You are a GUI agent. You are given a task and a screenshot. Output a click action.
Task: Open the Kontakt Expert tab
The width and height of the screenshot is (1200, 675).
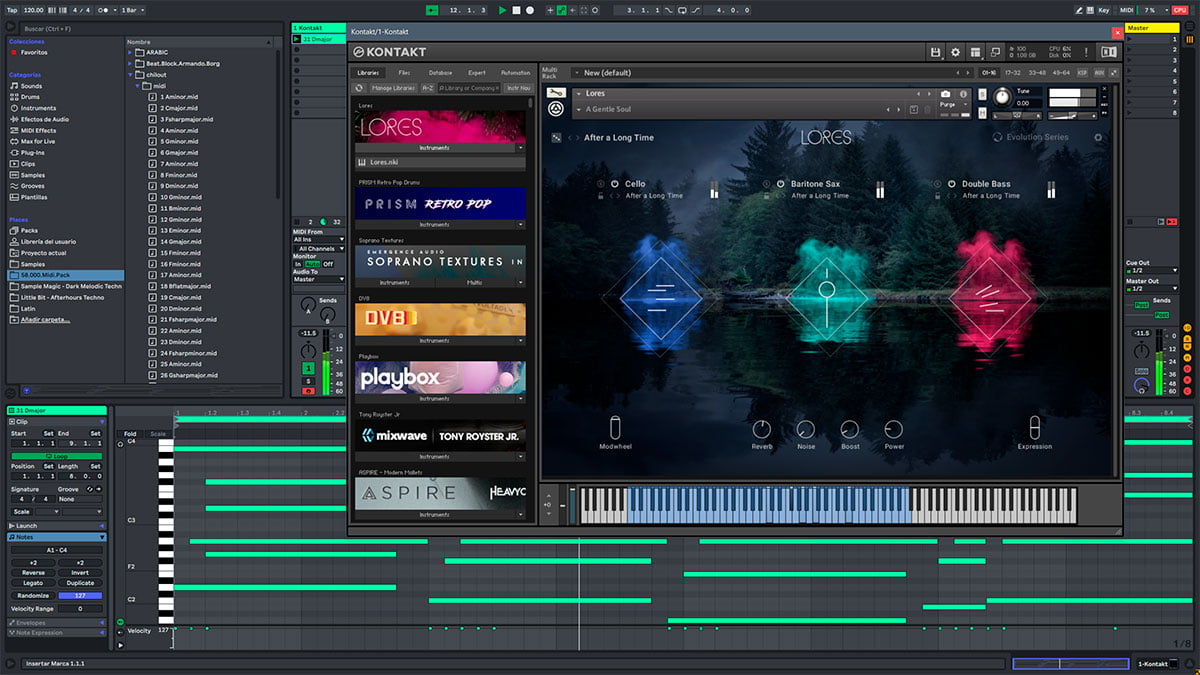coord(477,73)
